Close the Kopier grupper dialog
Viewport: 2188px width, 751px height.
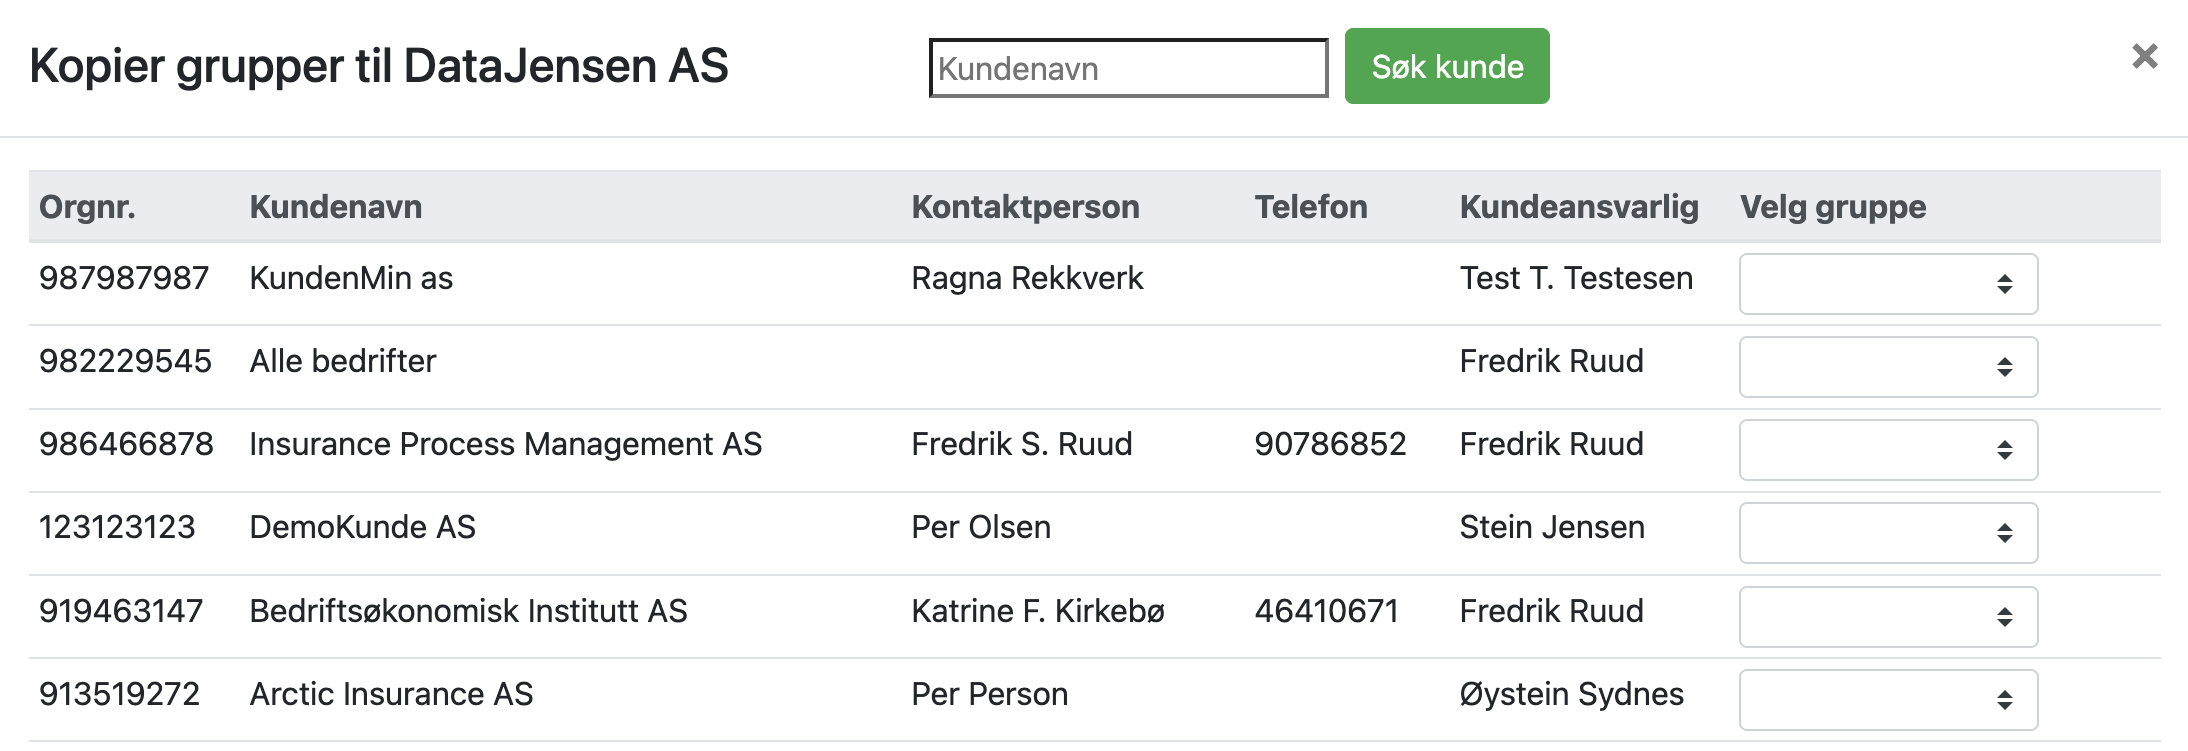[x=2144, y=56]
